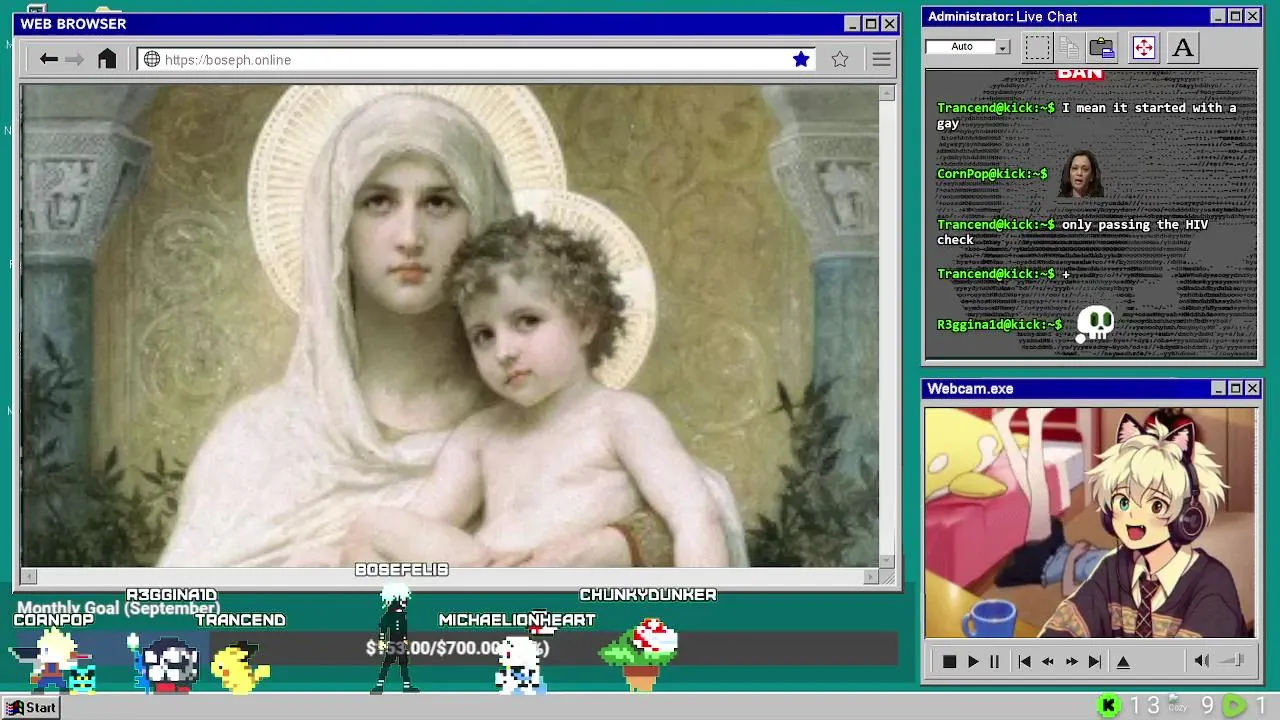
Task: Click 'only passing the HIV check' message
Action: tap(1072, 232)
